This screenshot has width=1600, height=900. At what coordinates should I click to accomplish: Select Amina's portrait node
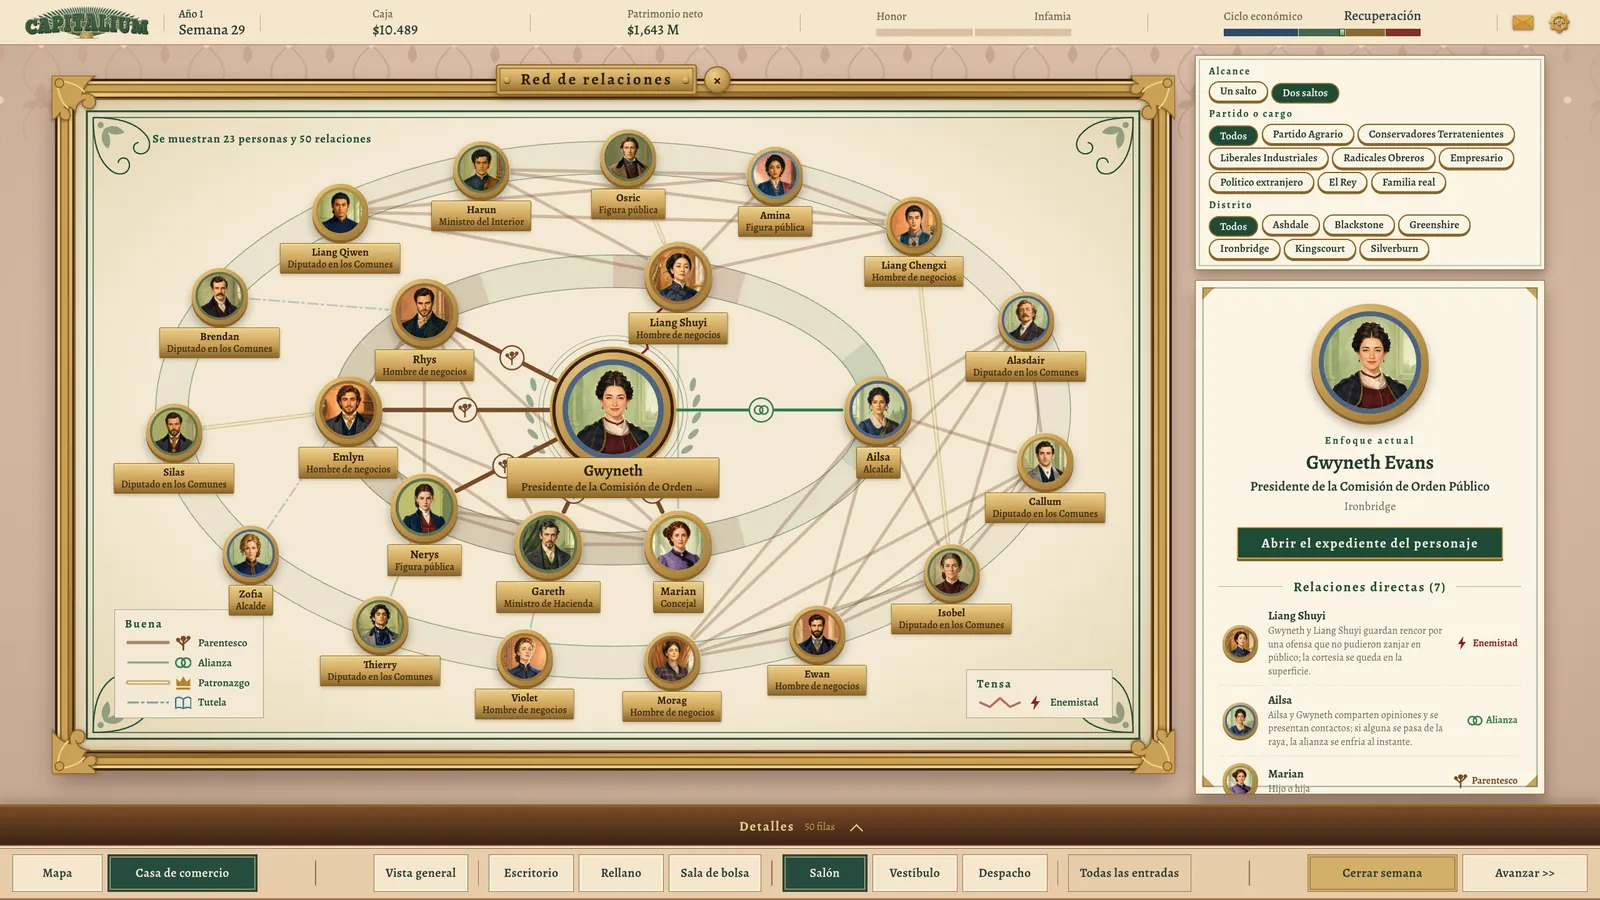[x=774, y=176]
